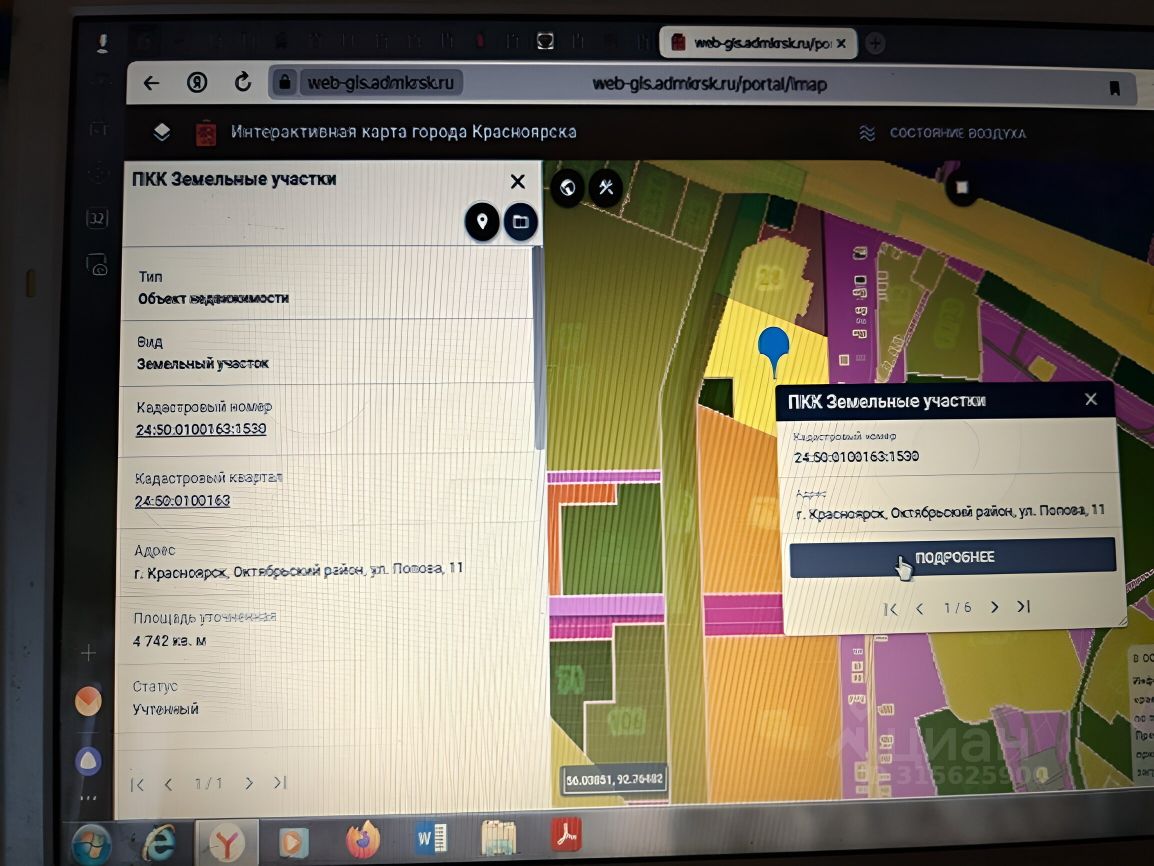Click the browser address bar URL
This screenshot has width=1154, height=866.
click(x=709, y=85)
